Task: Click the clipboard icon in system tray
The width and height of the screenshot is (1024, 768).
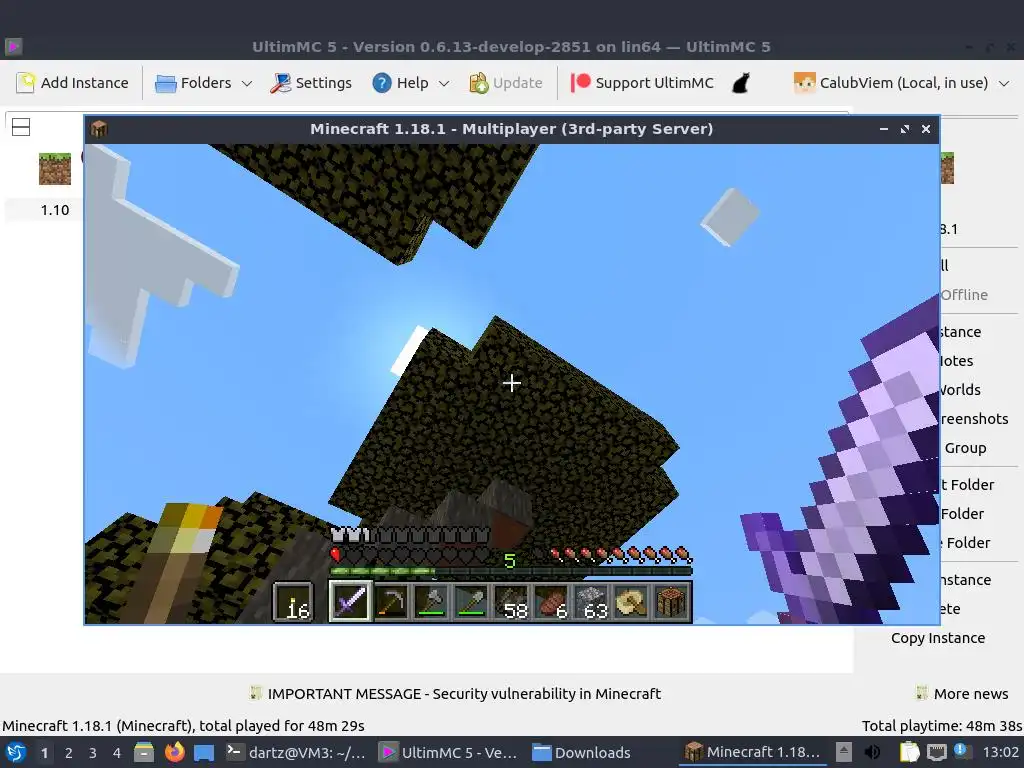Action: pos(909,752)
